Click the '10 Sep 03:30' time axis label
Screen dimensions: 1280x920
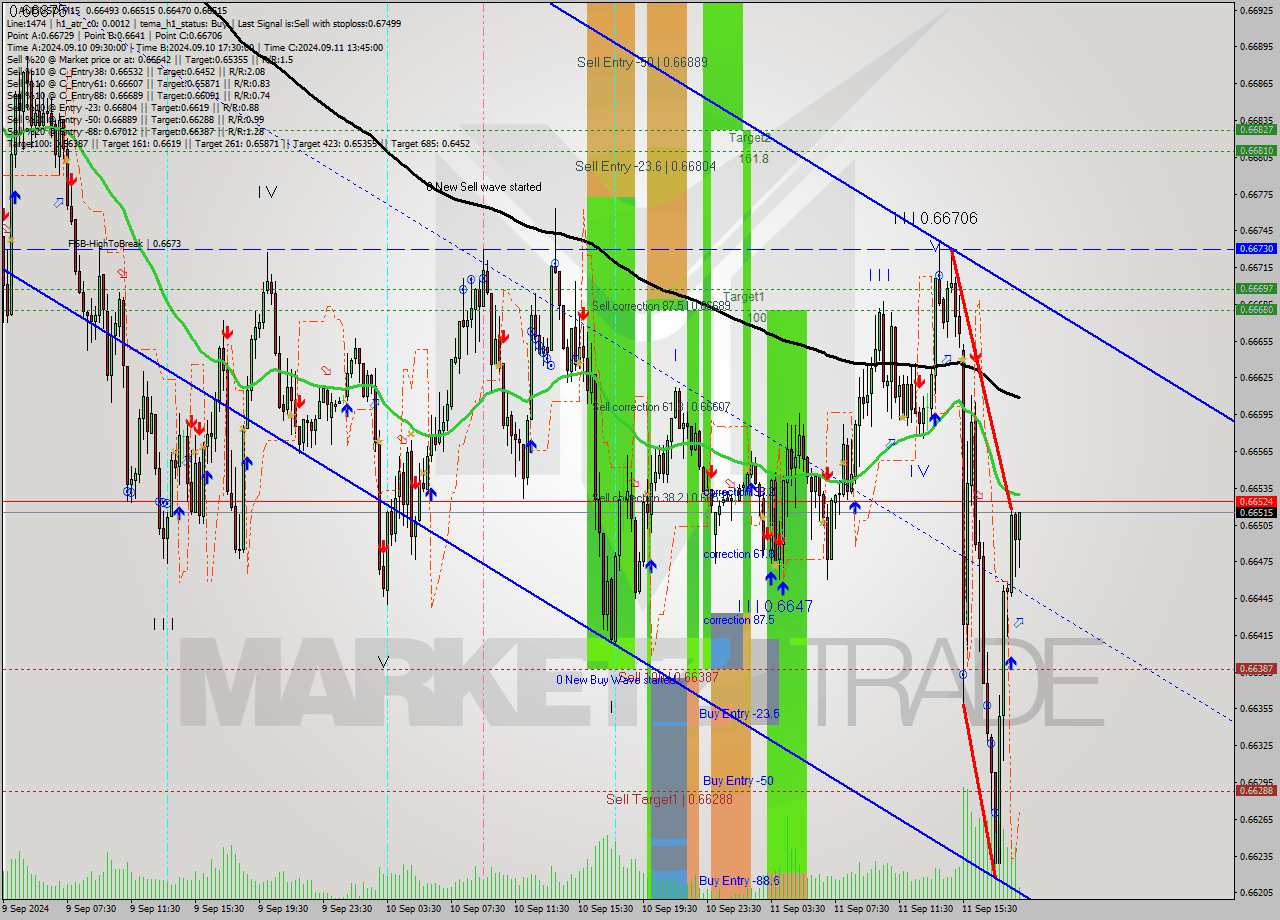coord(414,909)
